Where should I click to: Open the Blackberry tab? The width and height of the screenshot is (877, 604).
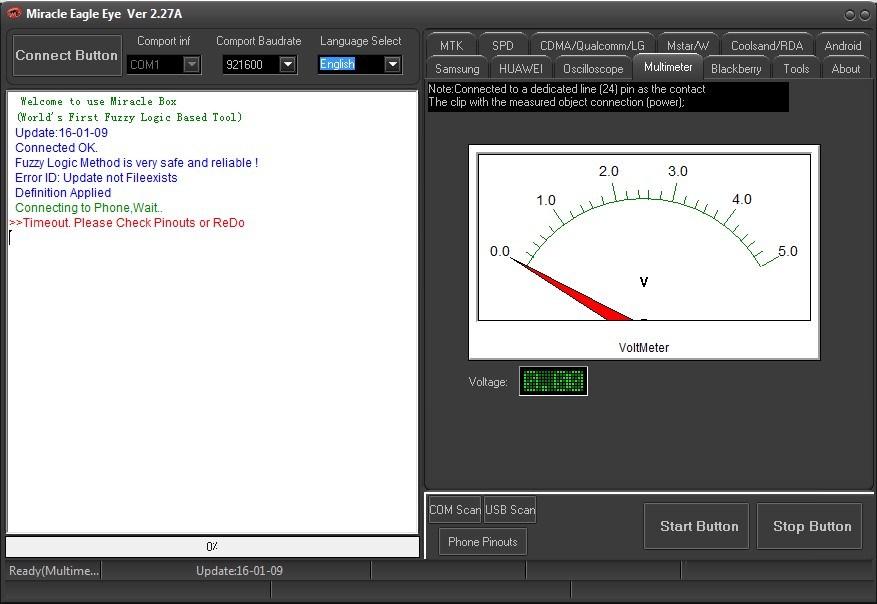point(736,69)
